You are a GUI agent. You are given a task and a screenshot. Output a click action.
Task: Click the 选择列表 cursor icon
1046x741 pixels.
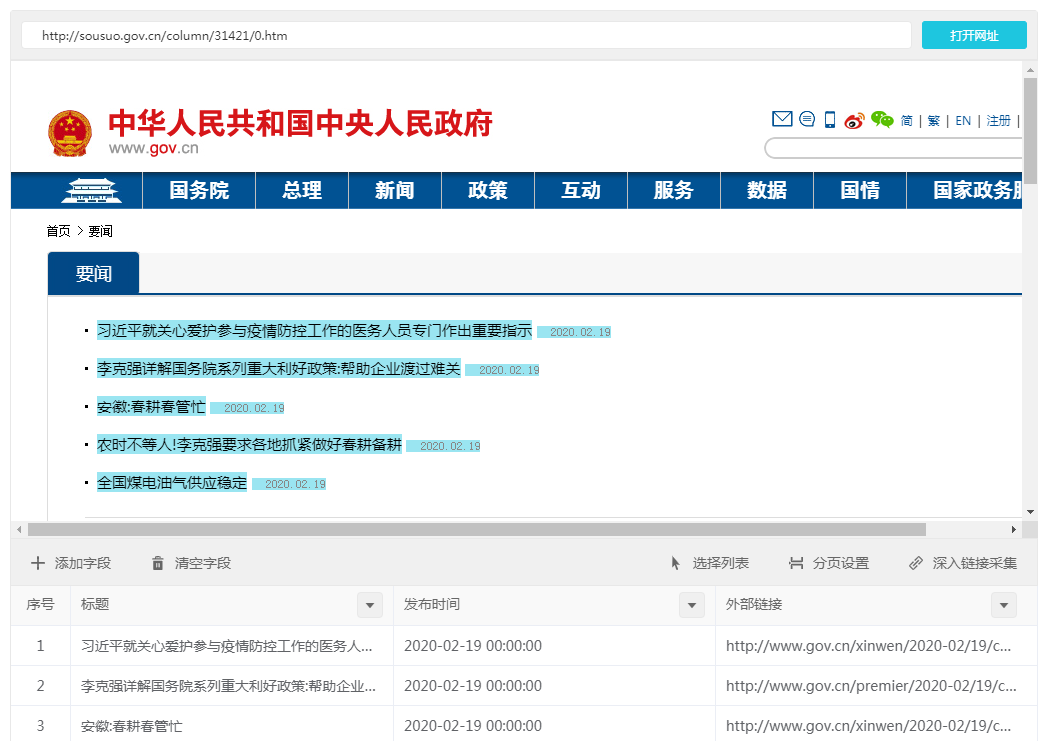(x=676, y=563)
